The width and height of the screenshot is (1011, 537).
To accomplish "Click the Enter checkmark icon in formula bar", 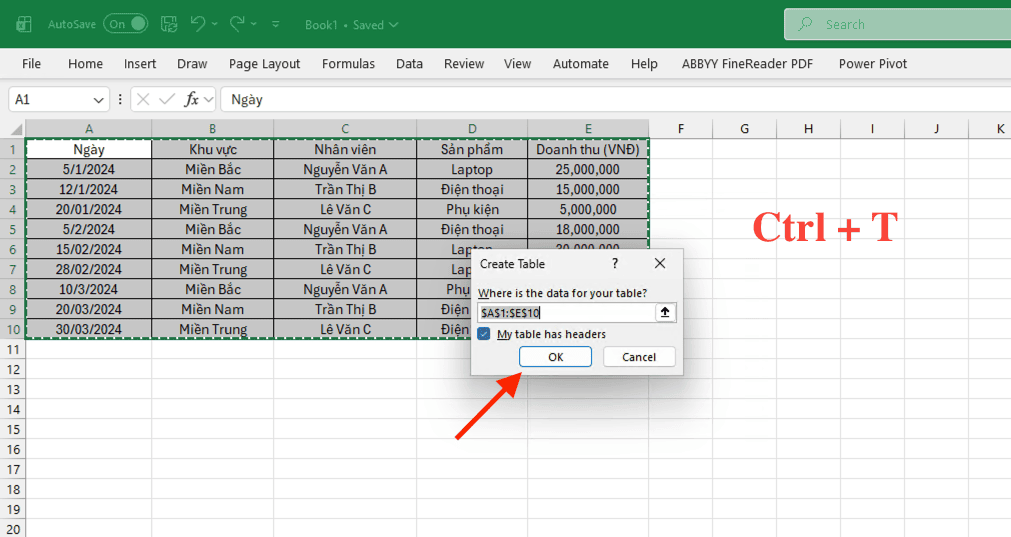I will click(x=167, y=99).
